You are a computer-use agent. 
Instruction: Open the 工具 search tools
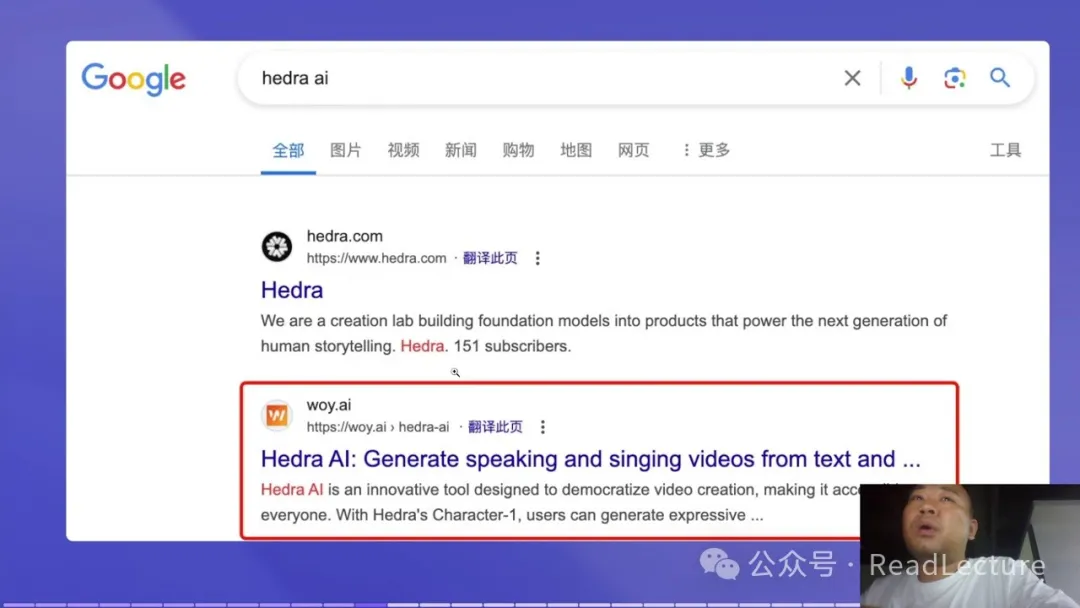click(1005, 150)
